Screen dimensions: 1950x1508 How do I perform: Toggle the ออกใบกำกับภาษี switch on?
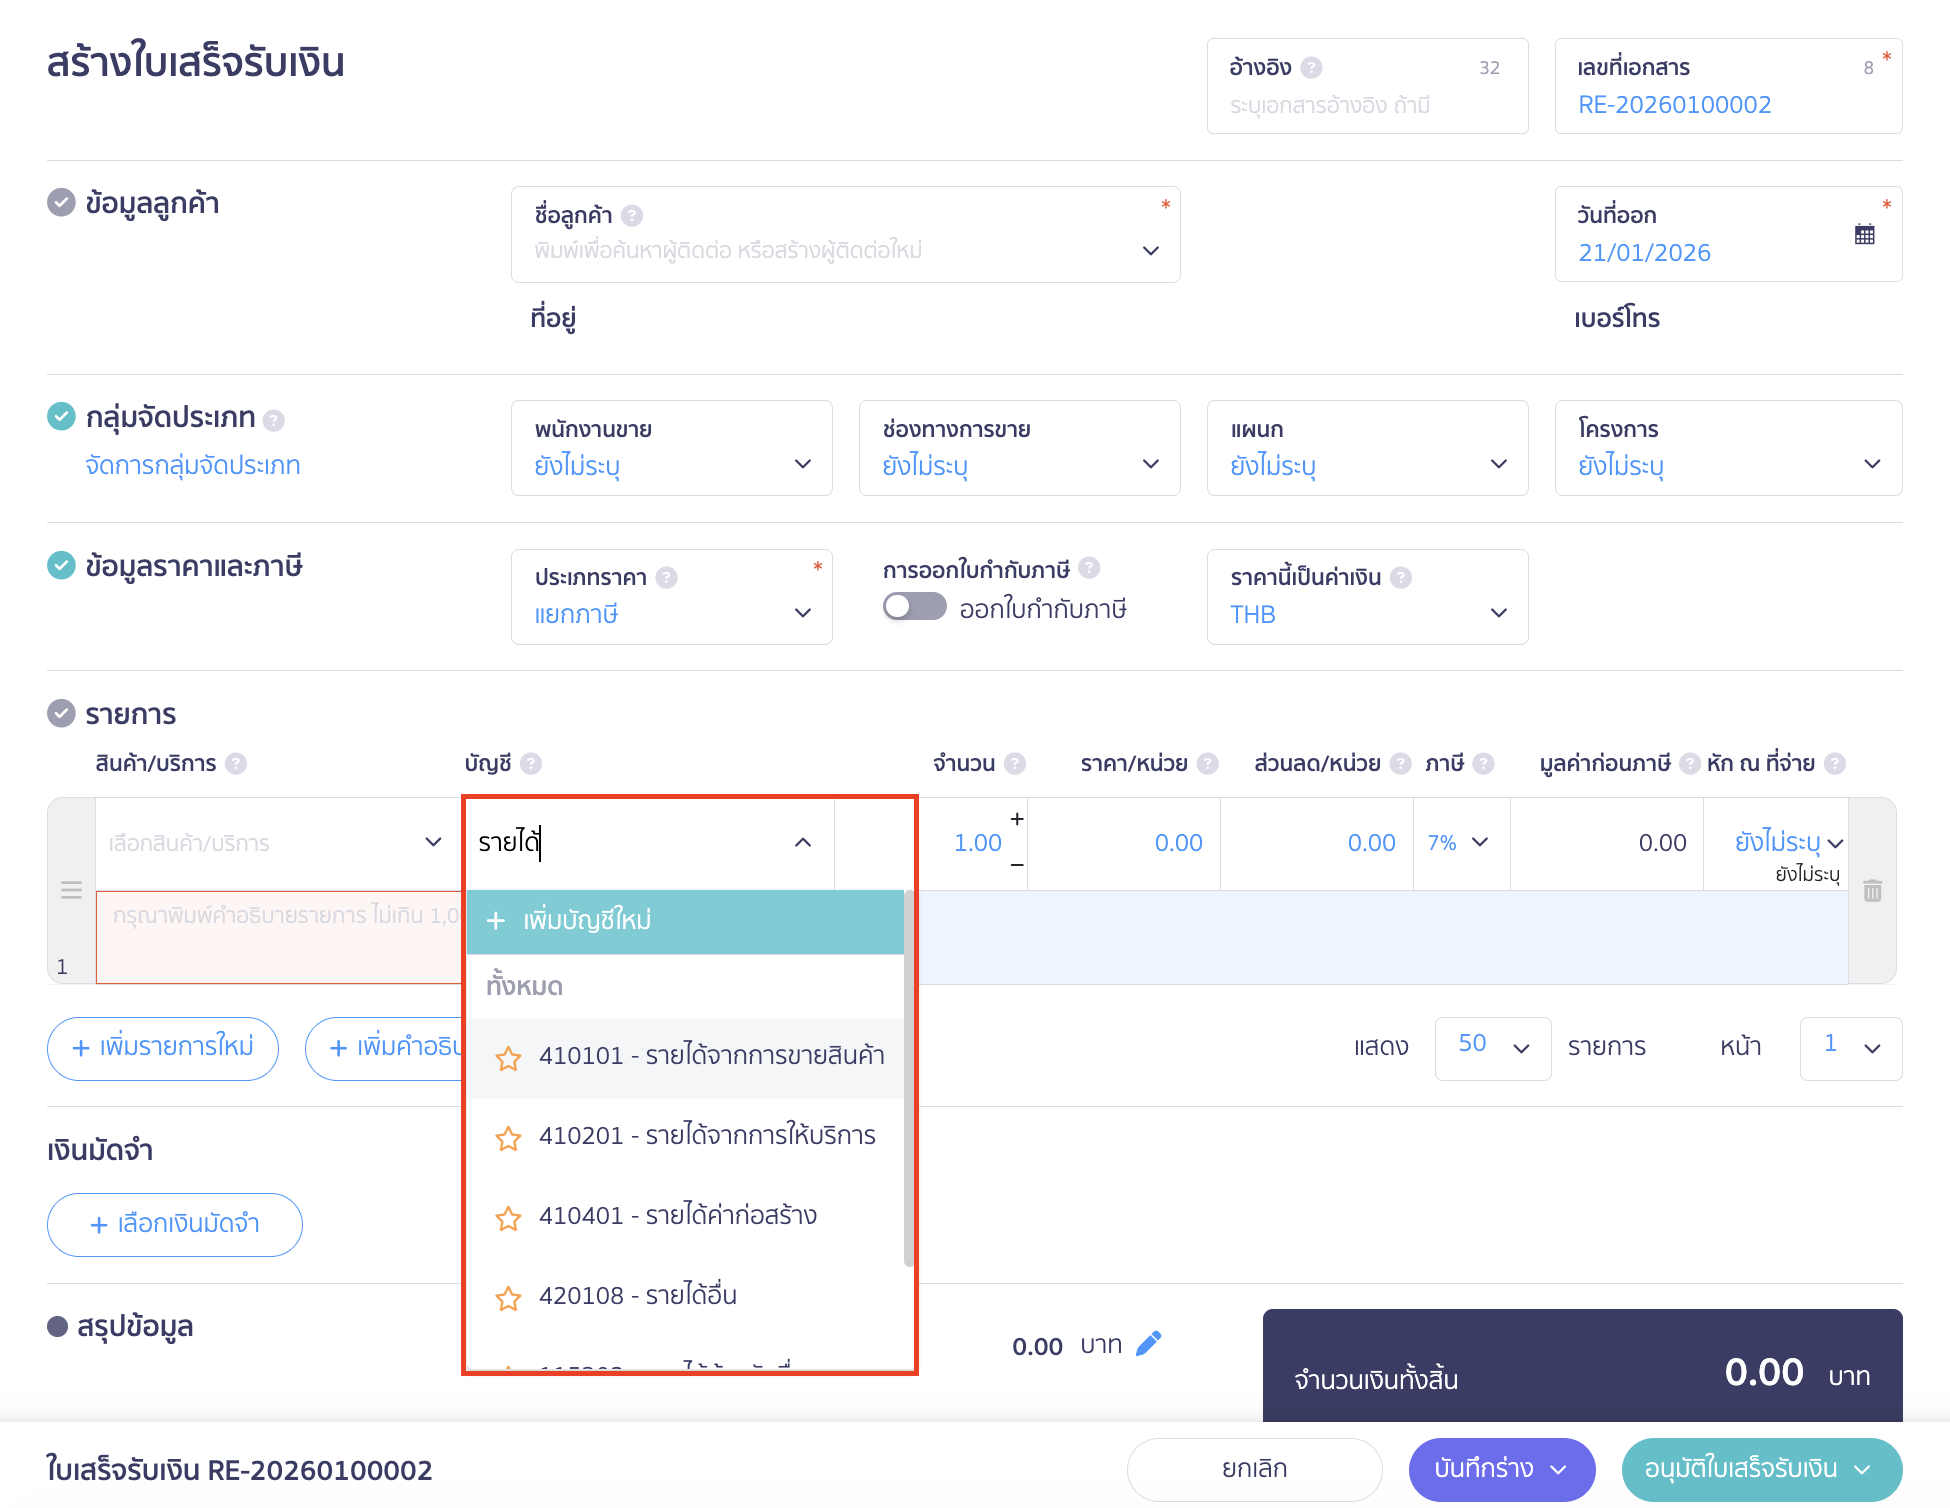[x=914, y=607]
